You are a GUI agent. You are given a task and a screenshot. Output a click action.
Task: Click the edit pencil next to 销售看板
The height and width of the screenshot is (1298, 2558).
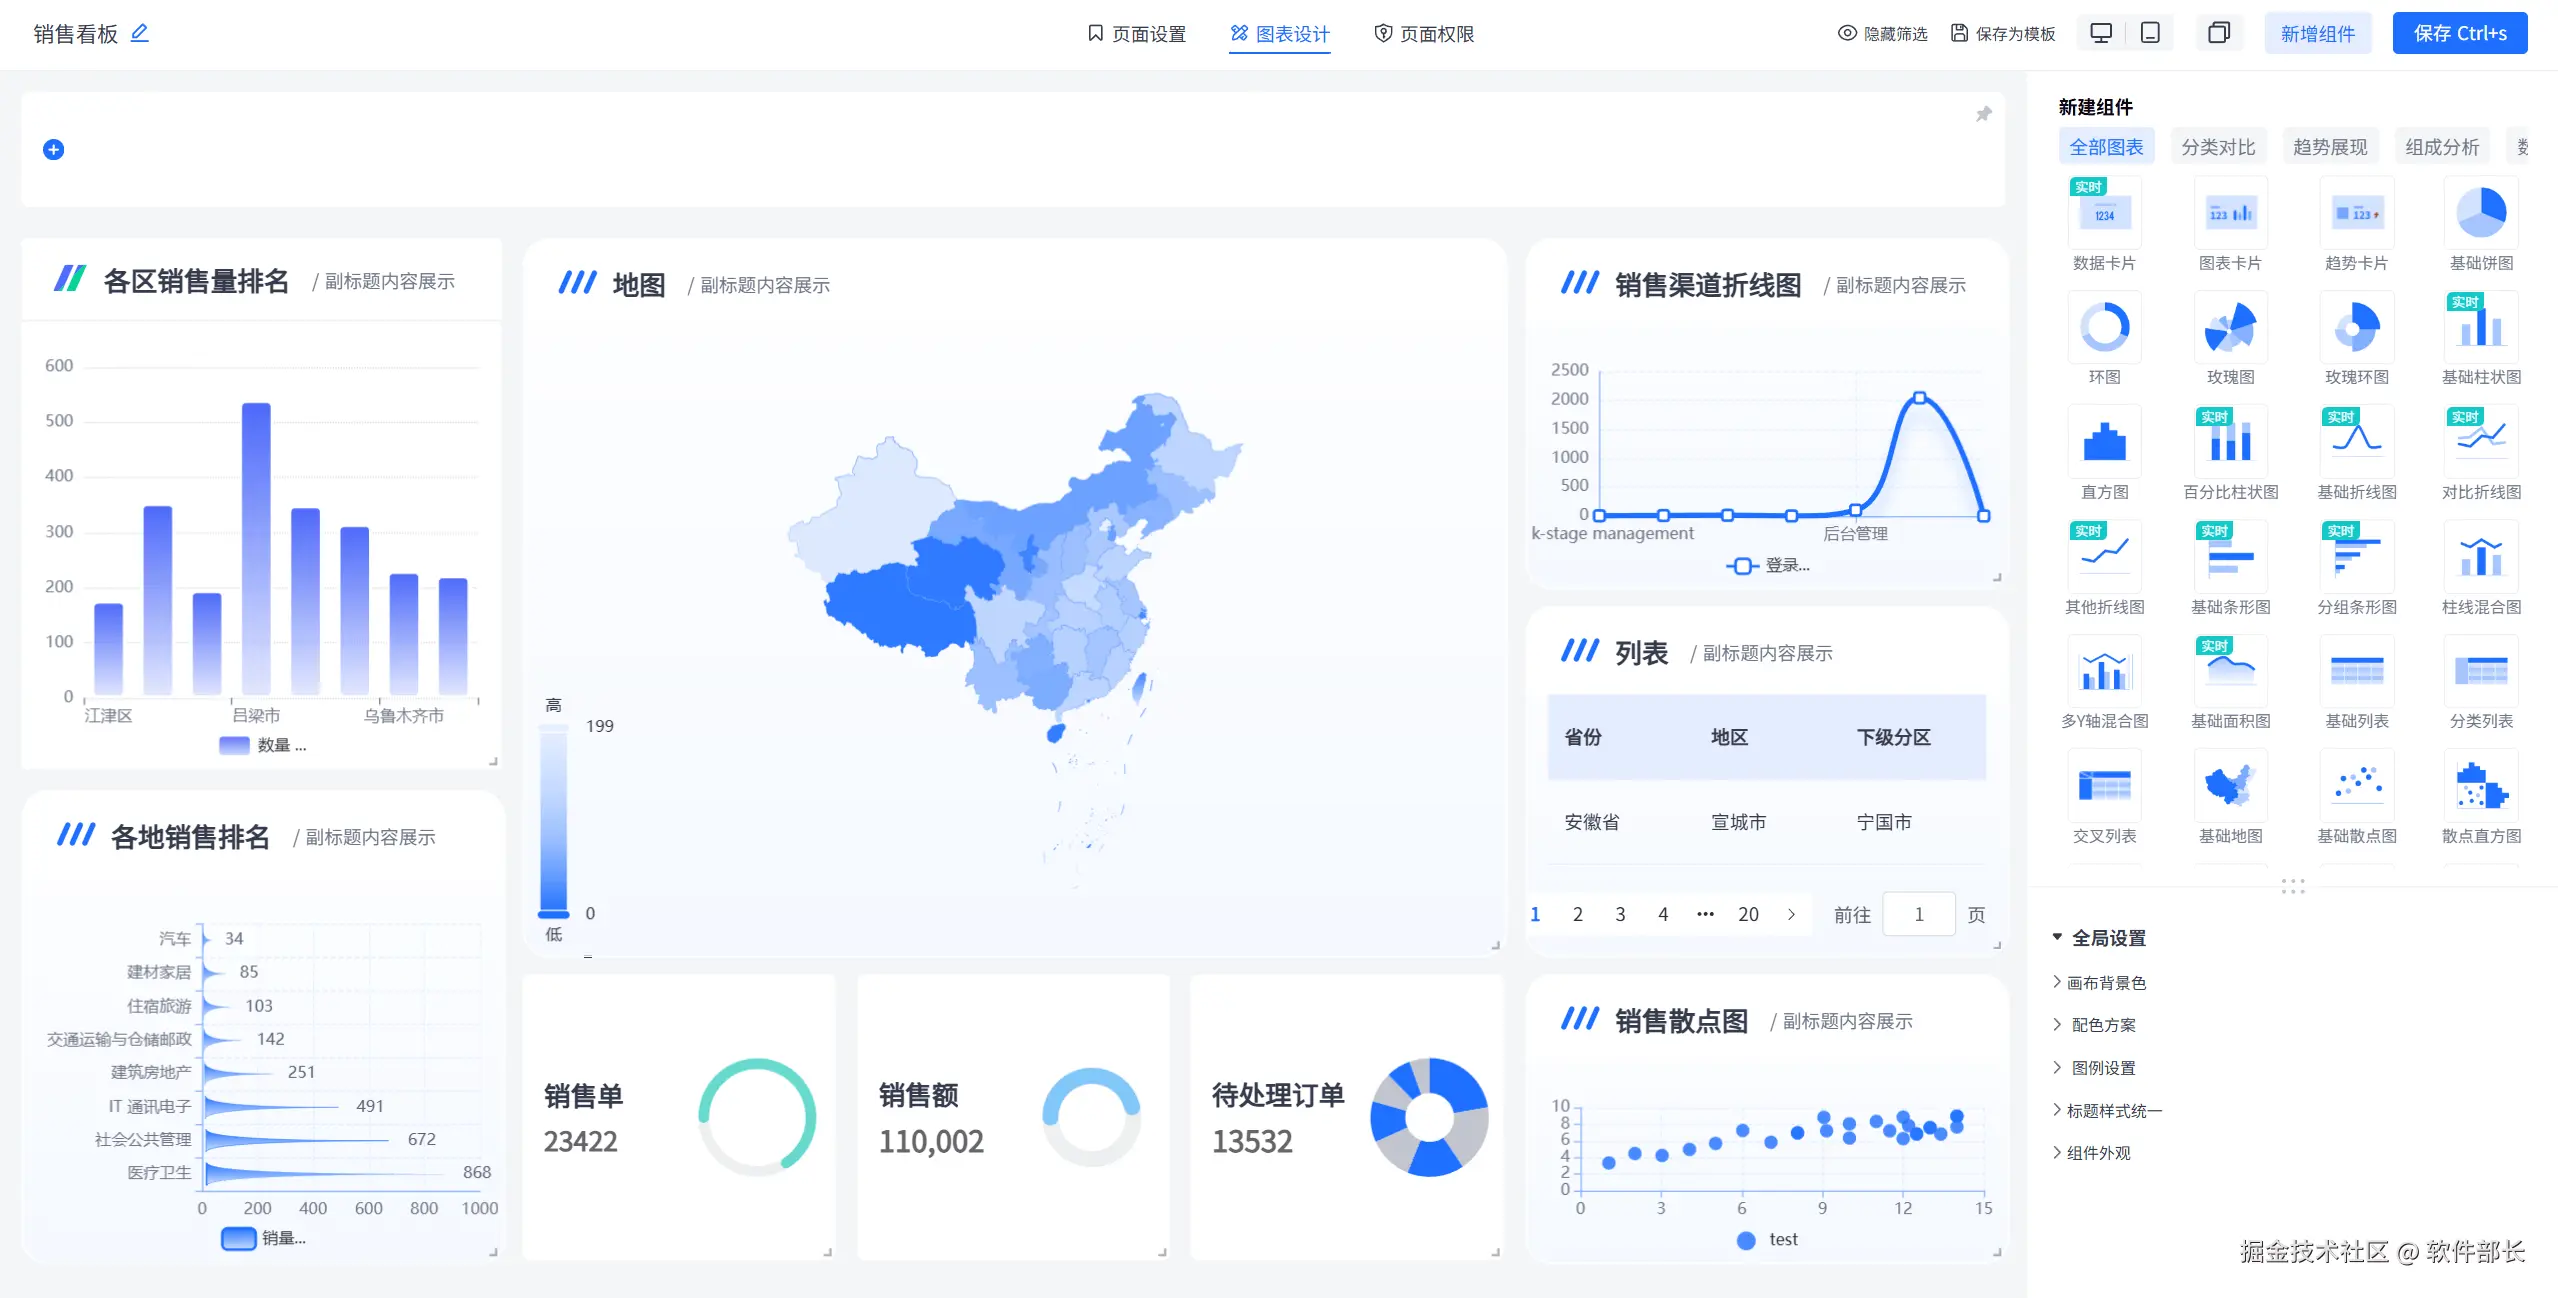[x=140, y=33]
